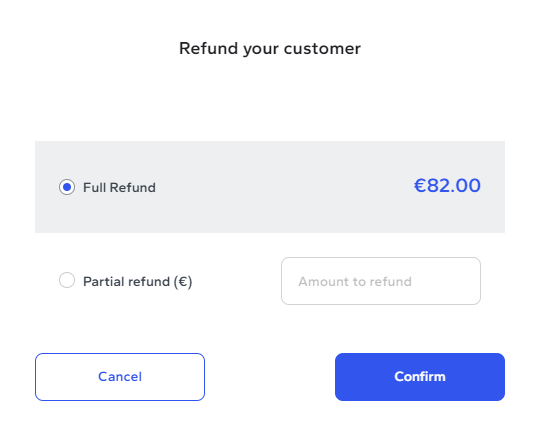Cancel the refund dialog

[x=120, y=377]
